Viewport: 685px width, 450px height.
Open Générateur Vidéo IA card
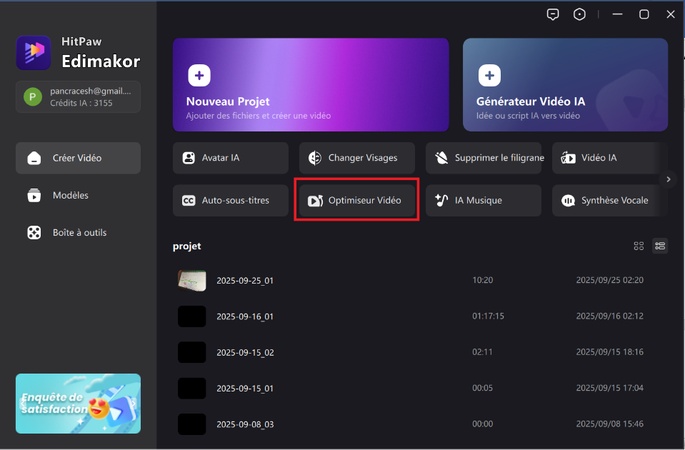coord(565,85)
